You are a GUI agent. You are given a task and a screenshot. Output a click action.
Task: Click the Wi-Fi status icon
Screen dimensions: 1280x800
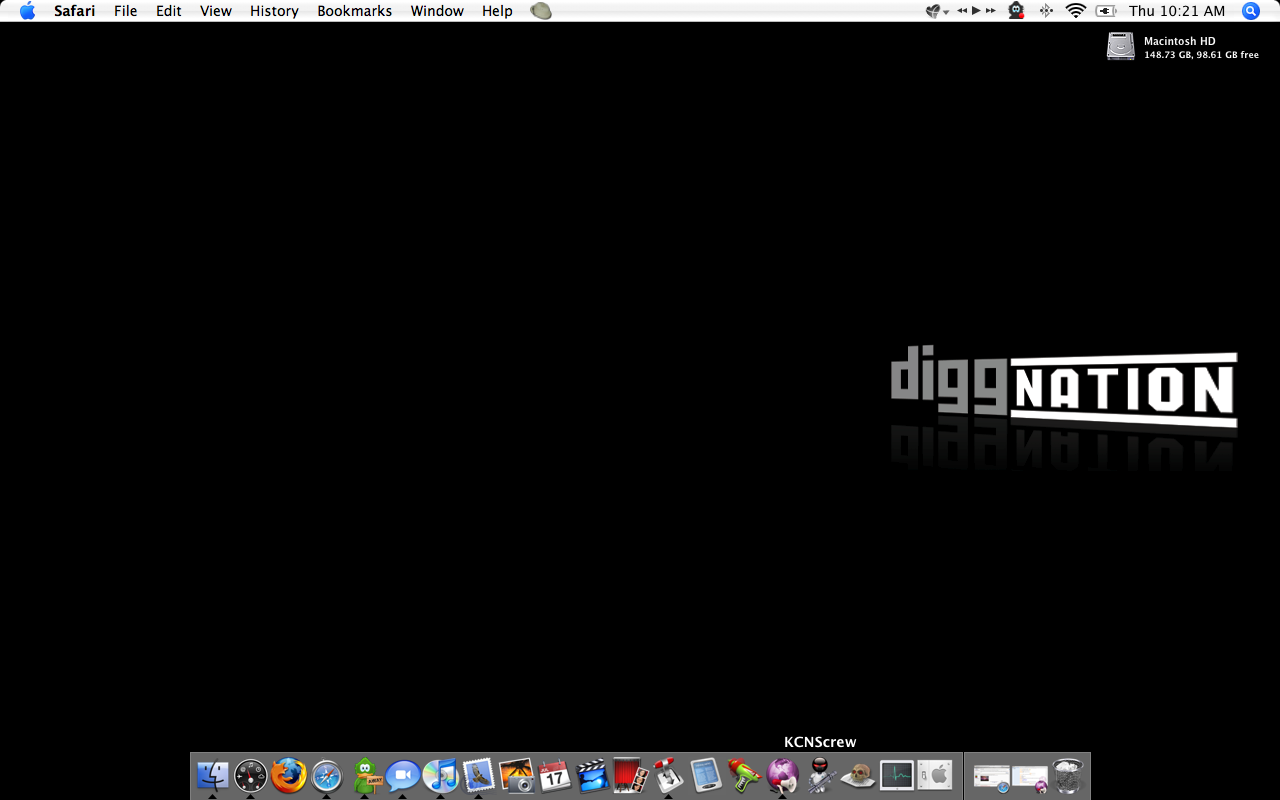pyautogui.click(x=1076, y=11)
